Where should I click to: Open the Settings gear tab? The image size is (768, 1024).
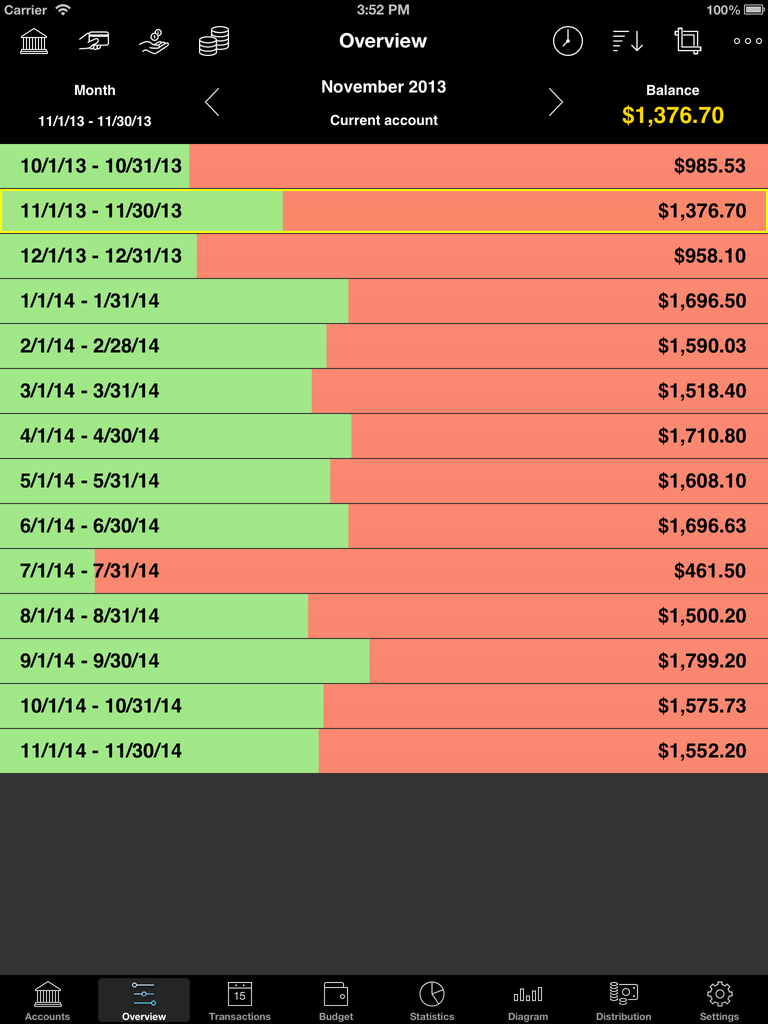[720, 1000]
